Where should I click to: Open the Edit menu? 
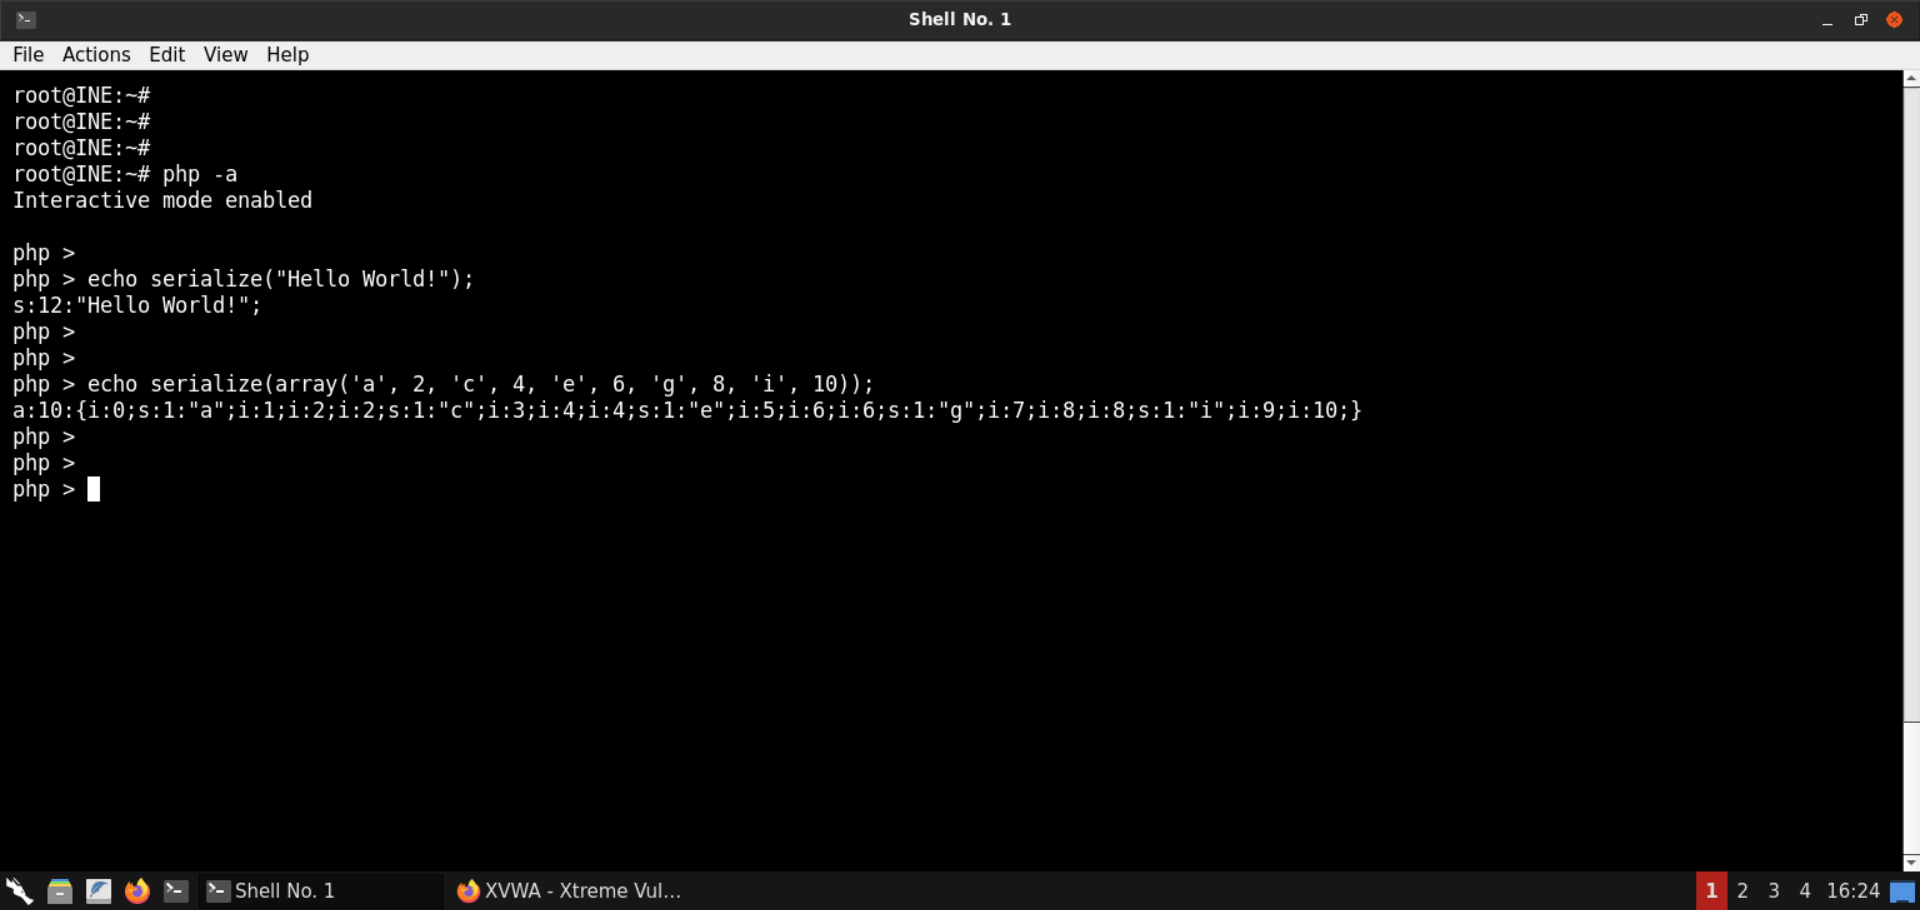point(167,55)
